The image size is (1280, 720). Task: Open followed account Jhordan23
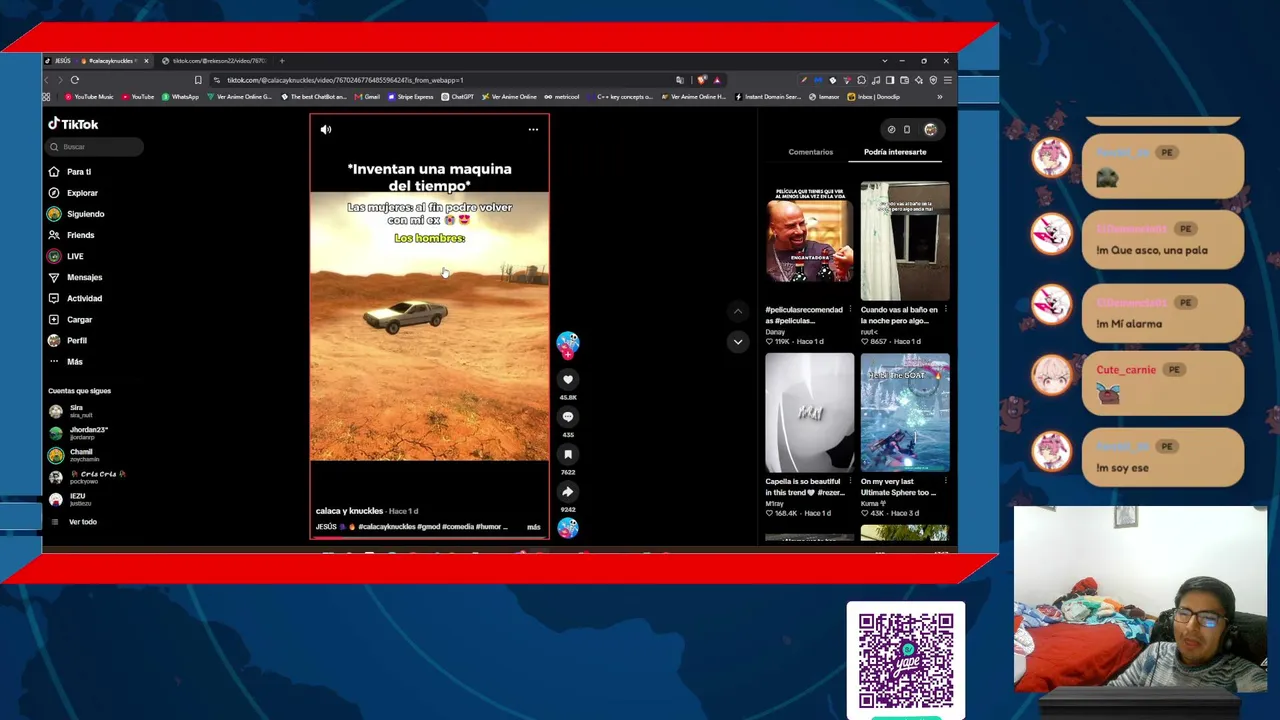tap(78, 433)
